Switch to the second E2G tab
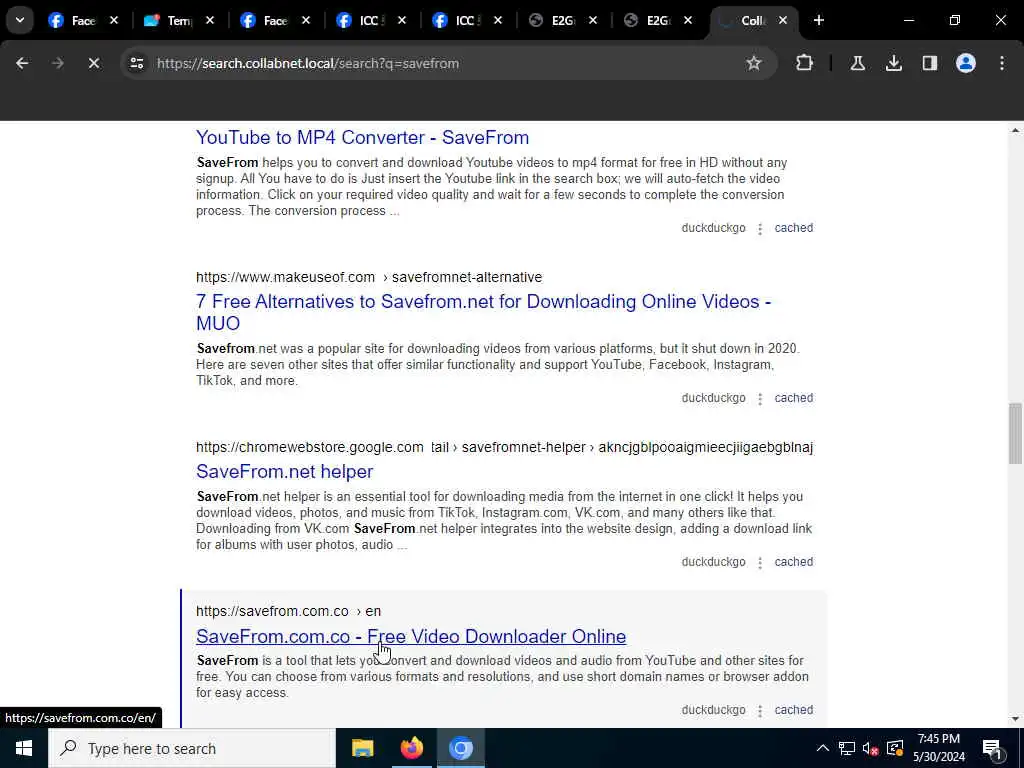1024x768 pixels. (647, 20)
